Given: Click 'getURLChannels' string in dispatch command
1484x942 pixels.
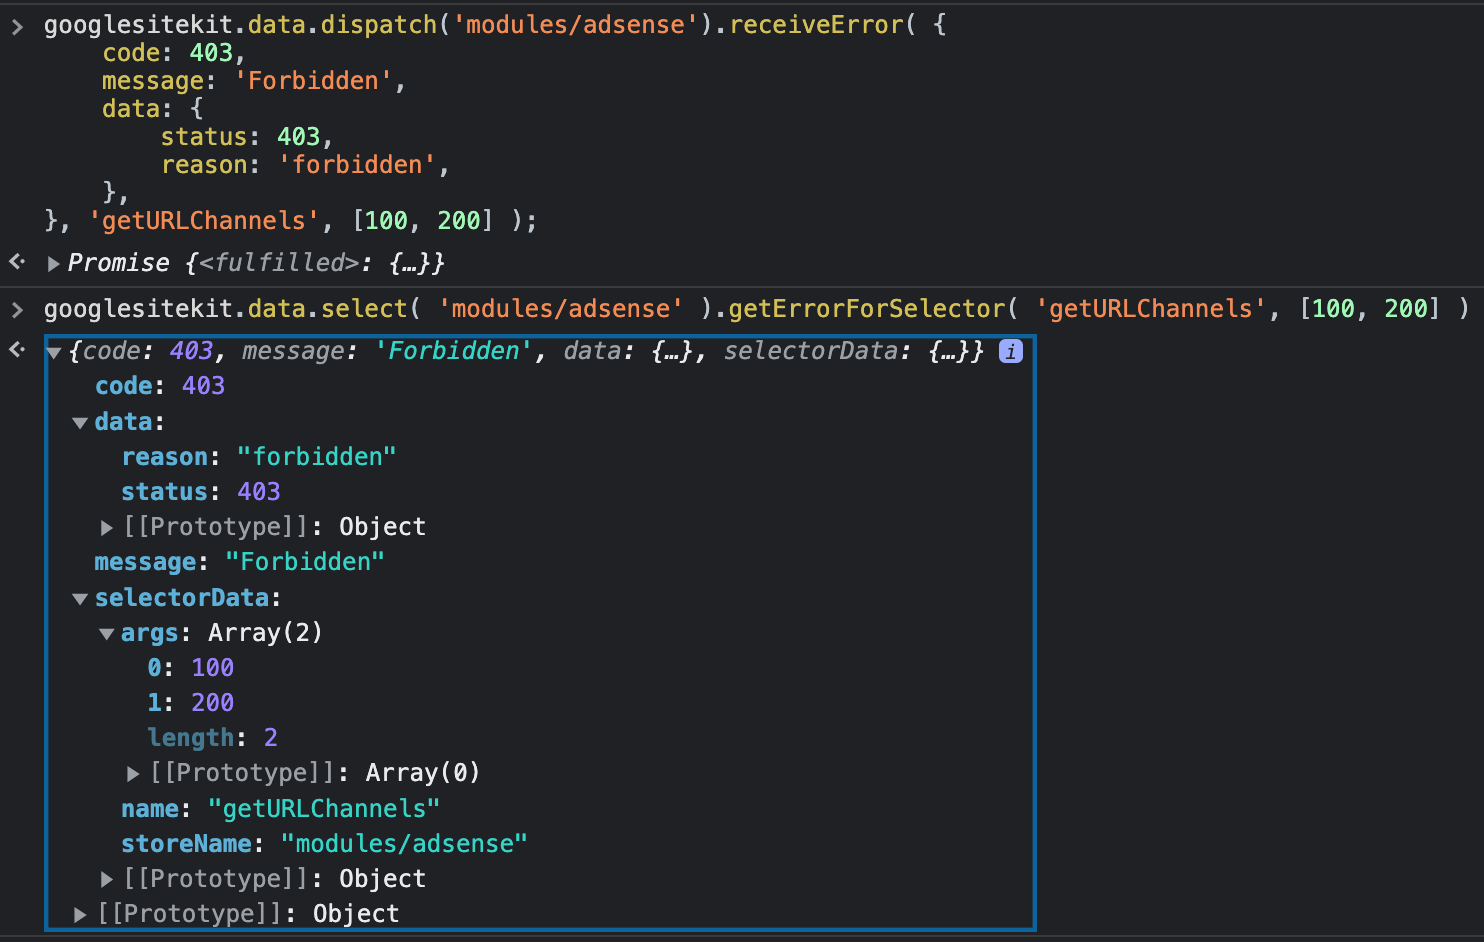Looking at the screenshot, I should click(204, 221).
